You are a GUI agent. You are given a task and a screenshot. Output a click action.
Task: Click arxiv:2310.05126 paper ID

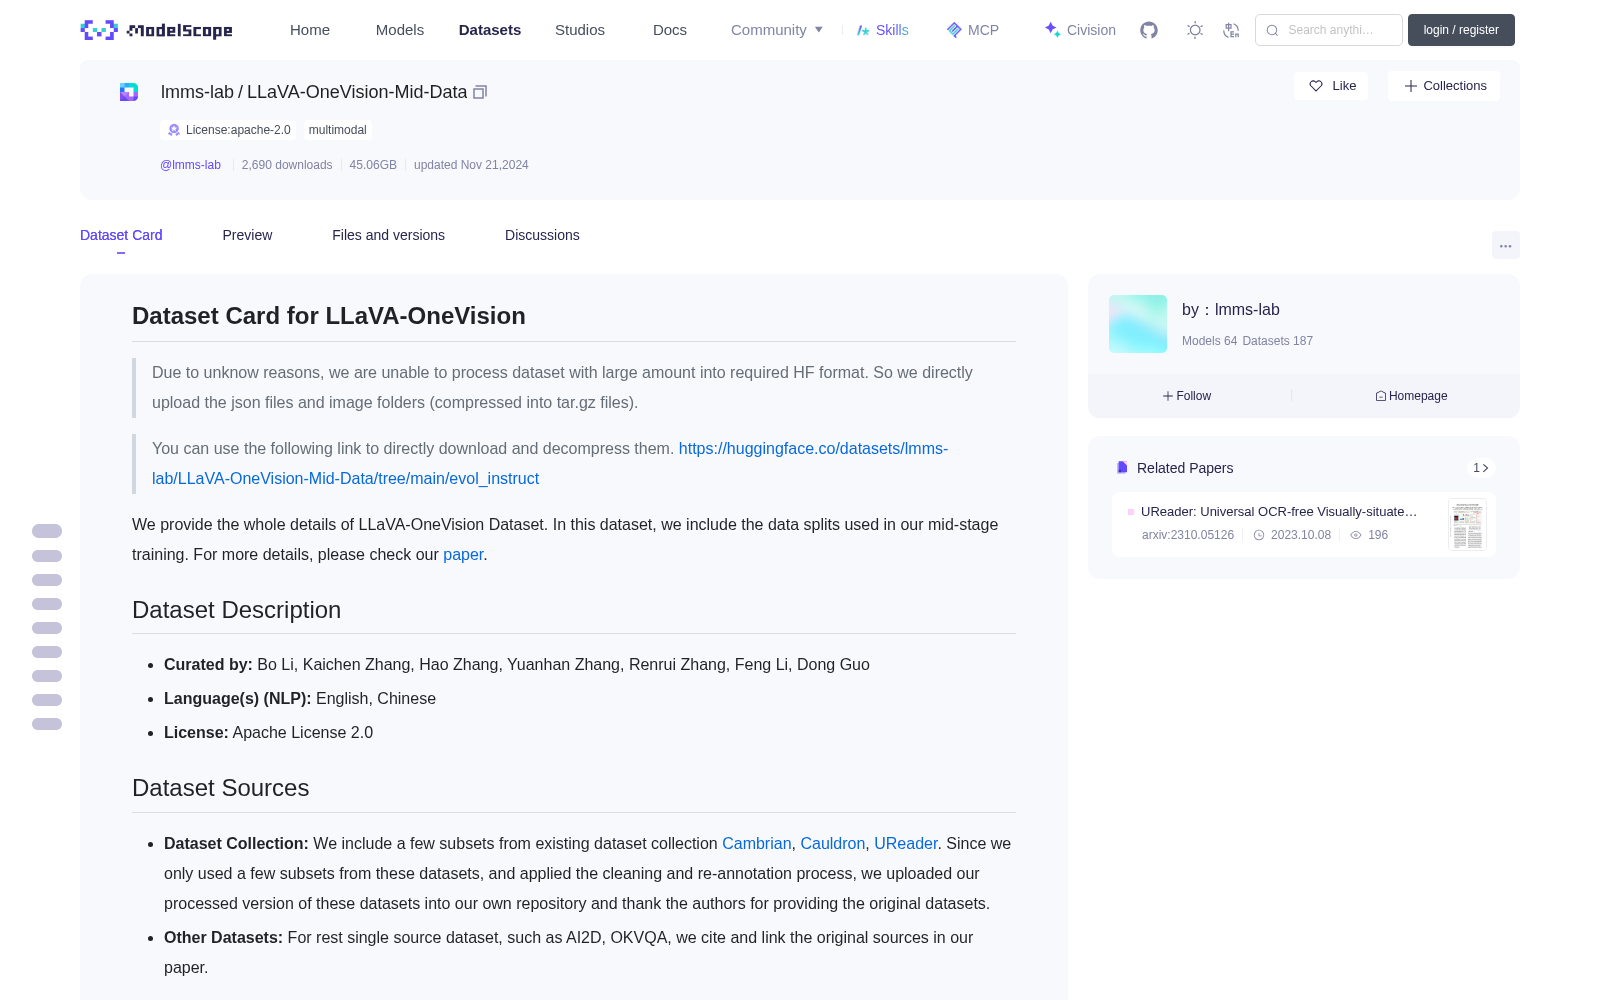coord(1188,535)
